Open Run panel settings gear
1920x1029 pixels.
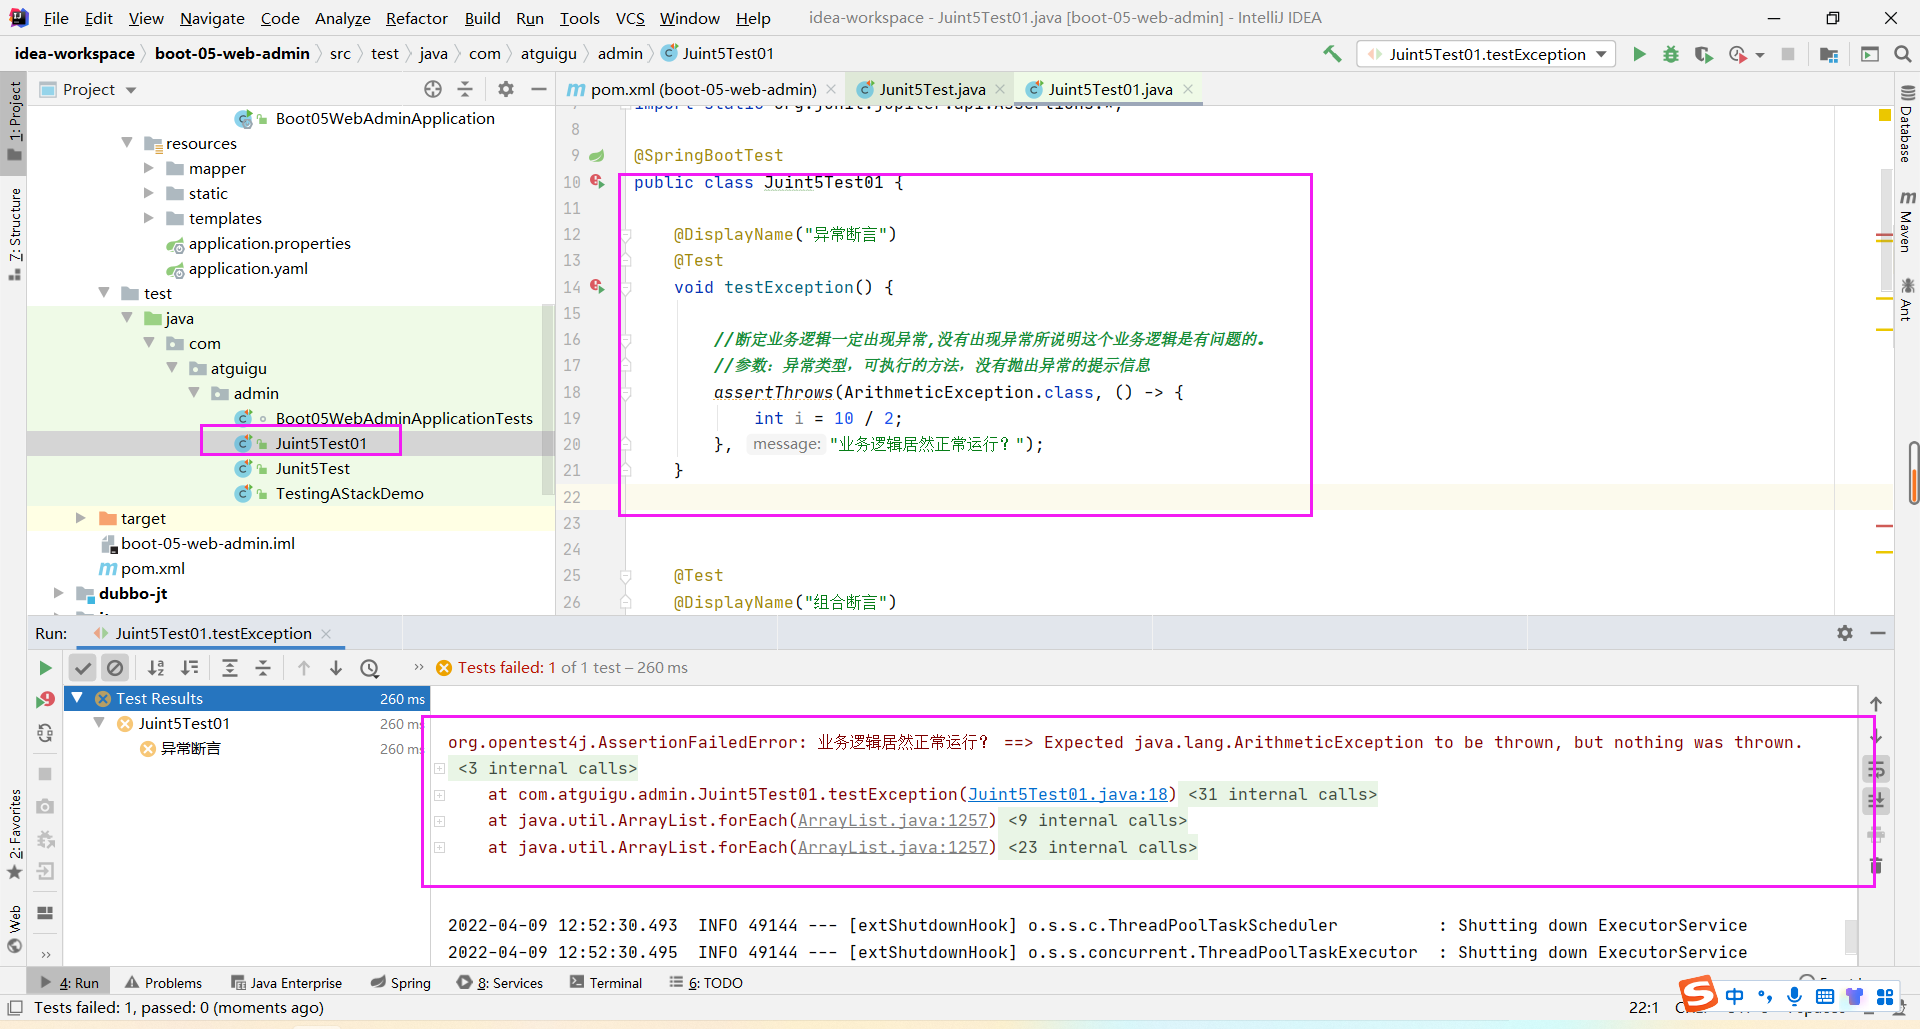pyautogui.click(x=1845, y=633)
